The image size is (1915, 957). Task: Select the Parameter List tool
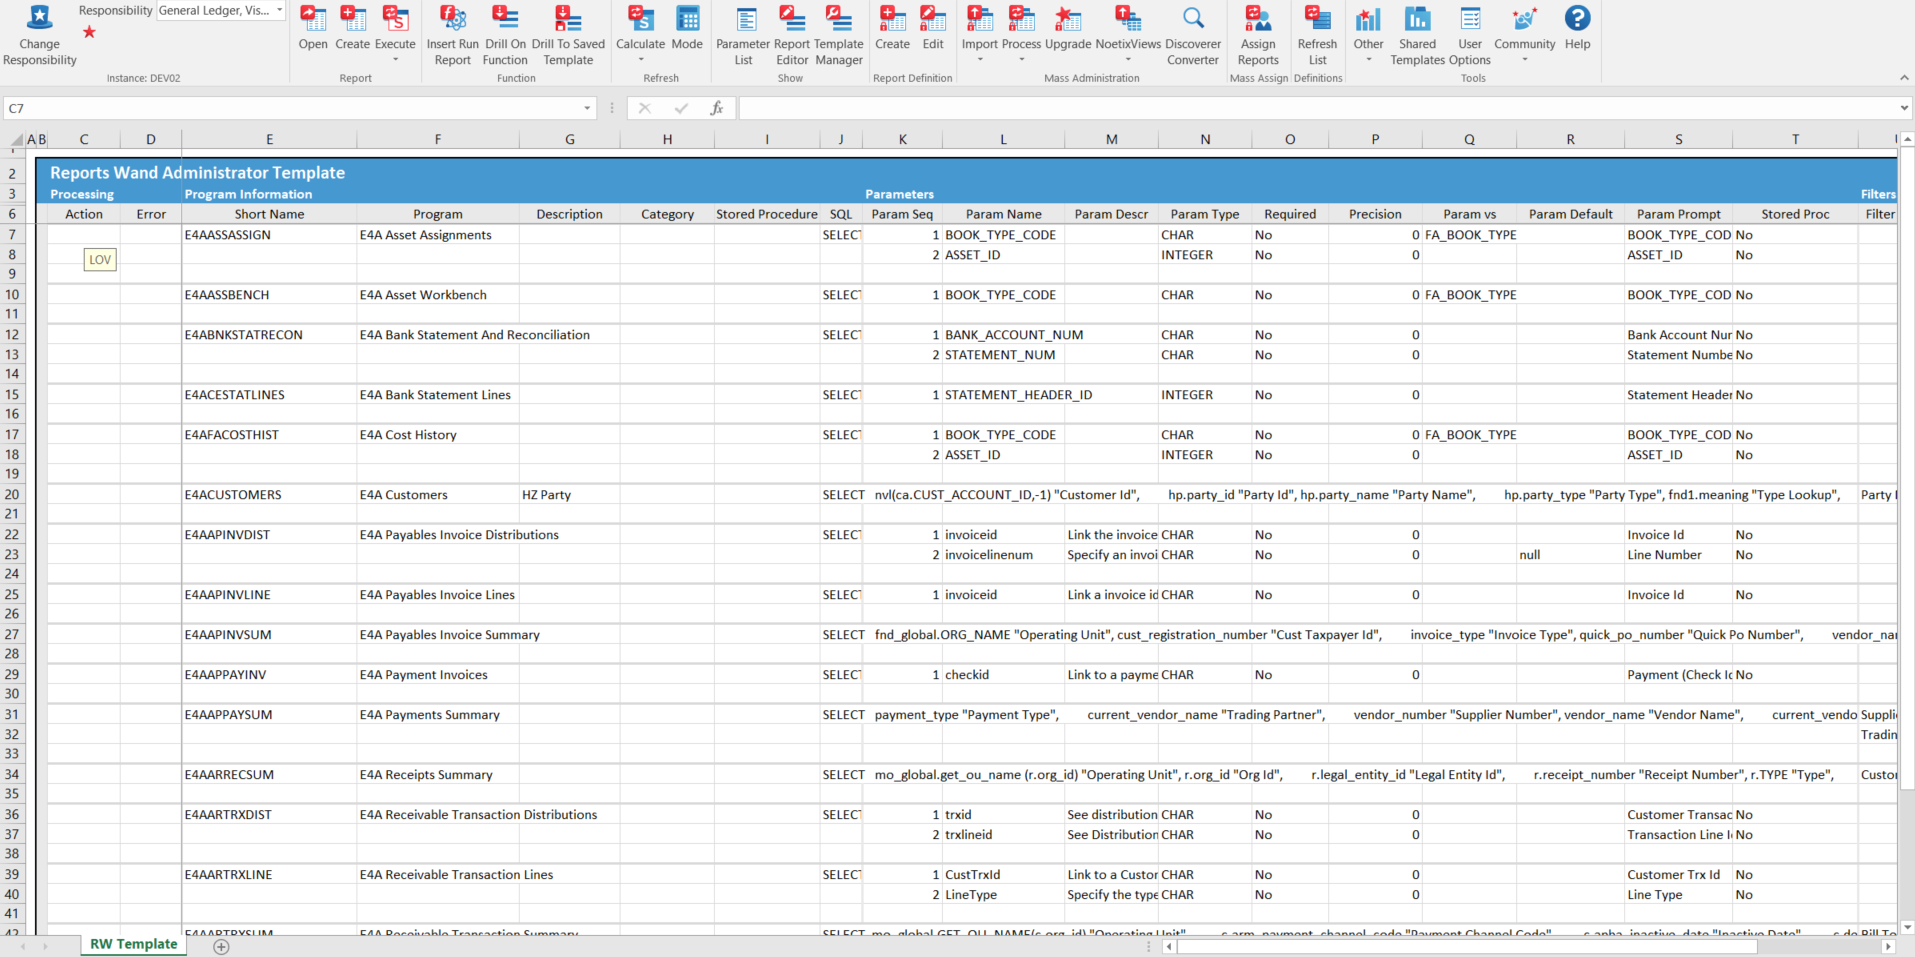click(x=742, y=35)
